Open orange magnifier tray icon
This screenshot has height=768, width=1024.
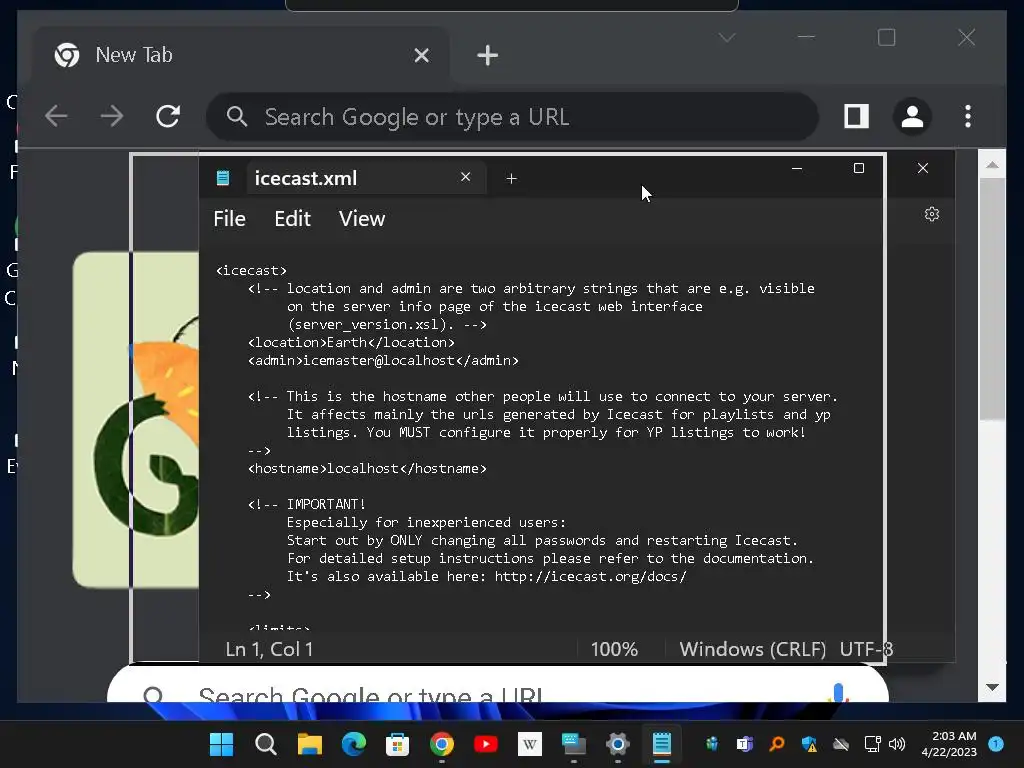(x=776, y=744)
